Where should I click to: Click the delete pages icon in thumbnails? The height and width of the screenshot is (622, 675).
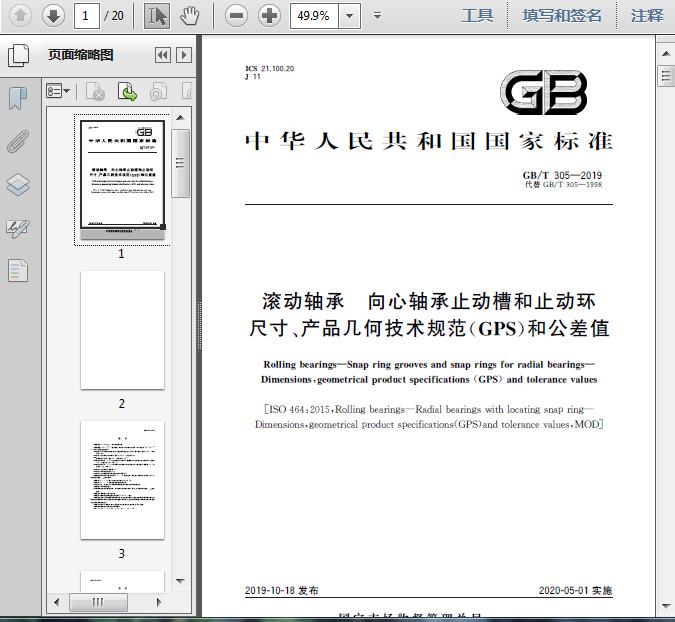click(x=96, y=91)
